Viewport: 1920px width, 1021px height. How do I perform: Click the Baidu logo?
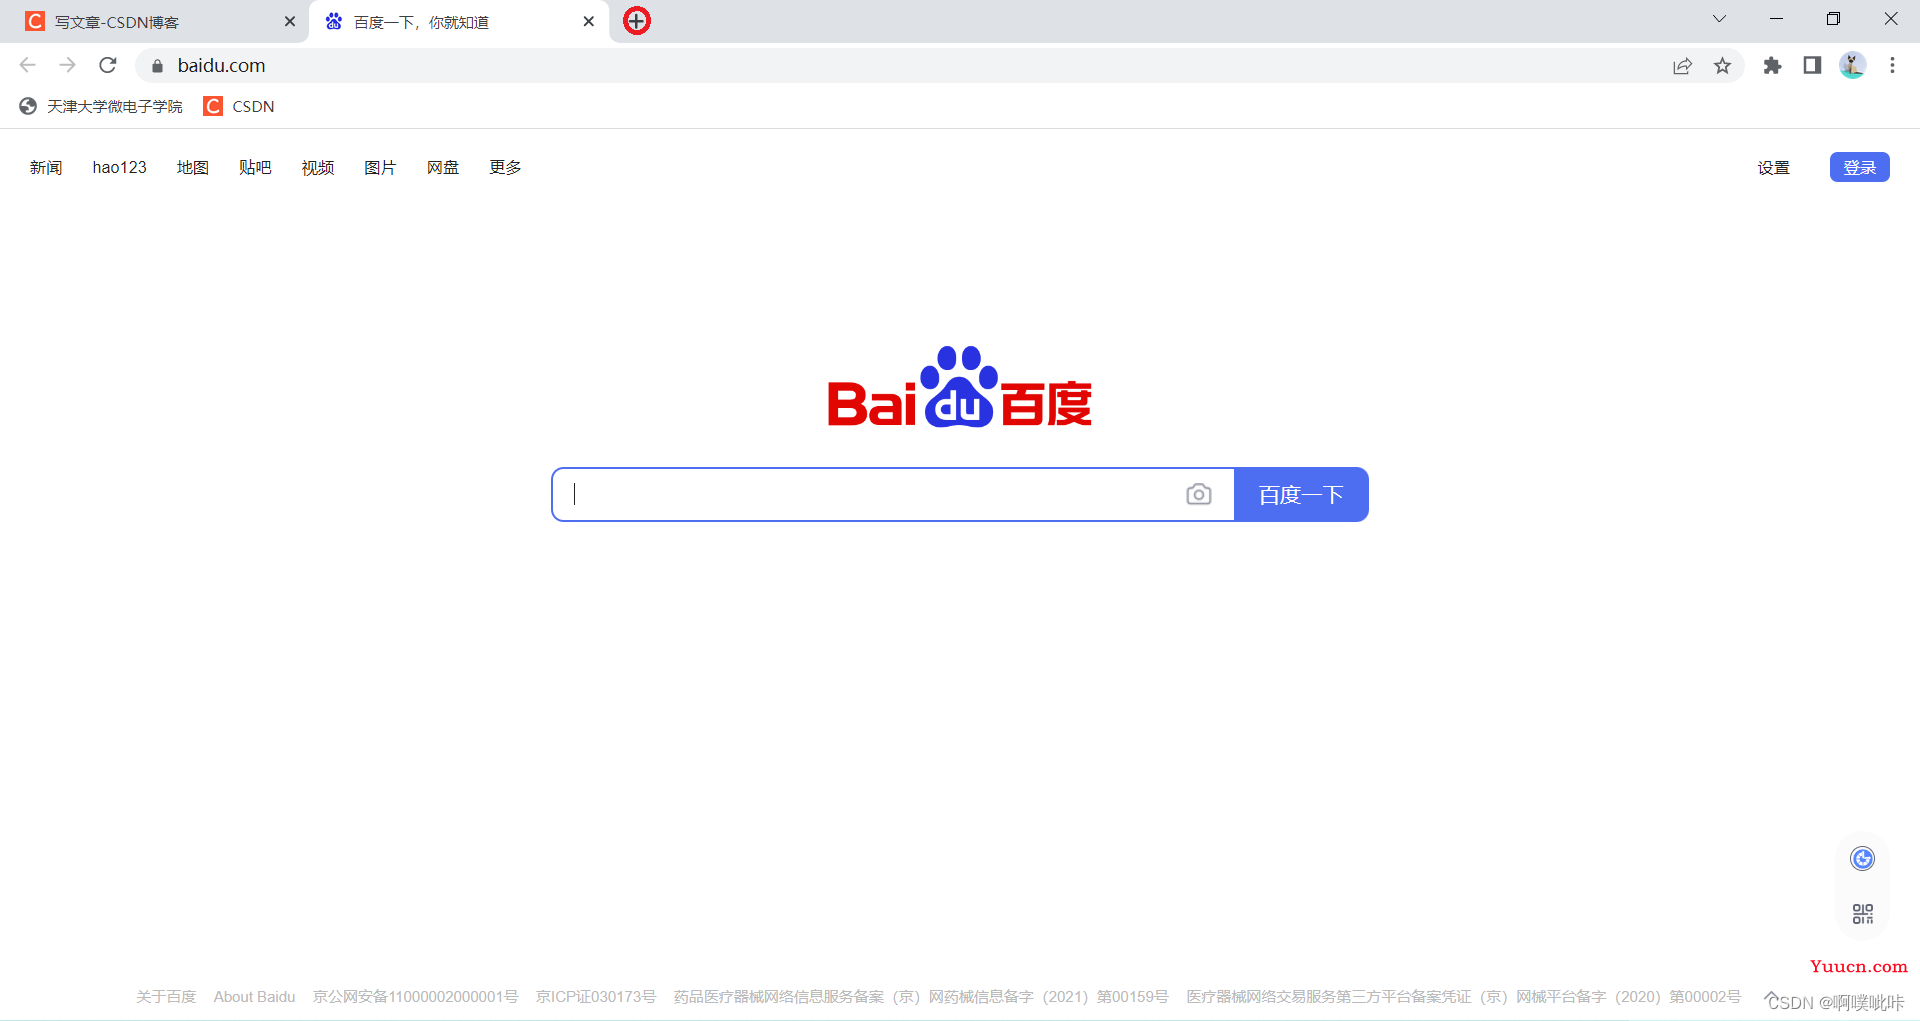pos(959,387)
